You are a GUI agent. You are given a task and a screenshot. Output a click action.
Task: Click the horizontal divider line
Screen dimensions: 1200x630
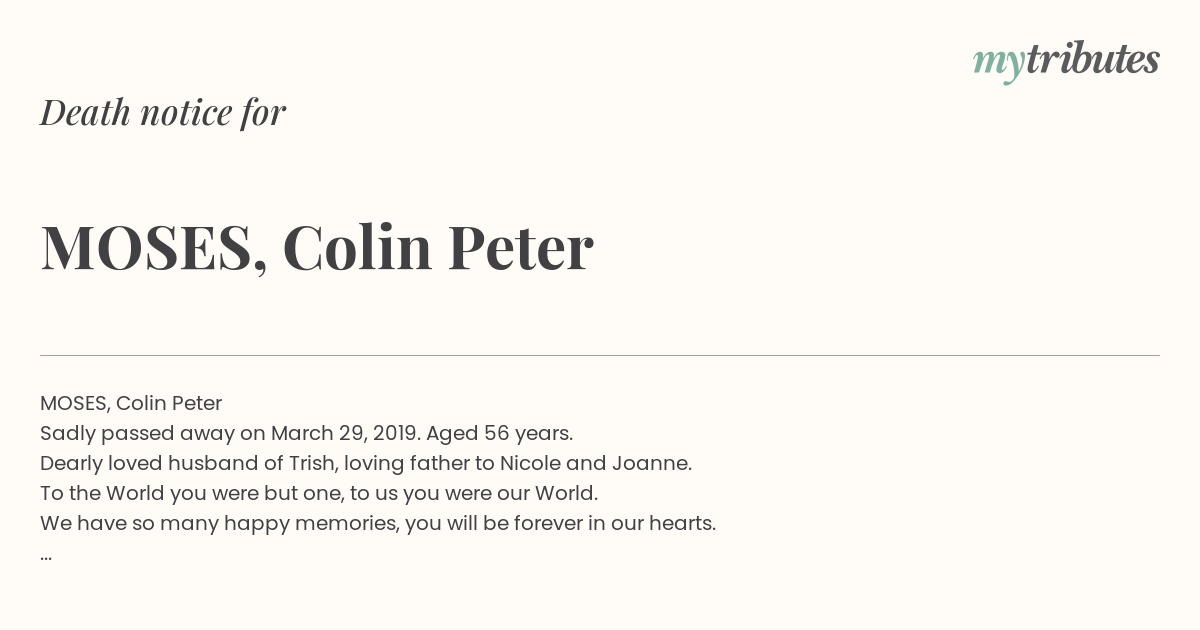pos(600,355)
